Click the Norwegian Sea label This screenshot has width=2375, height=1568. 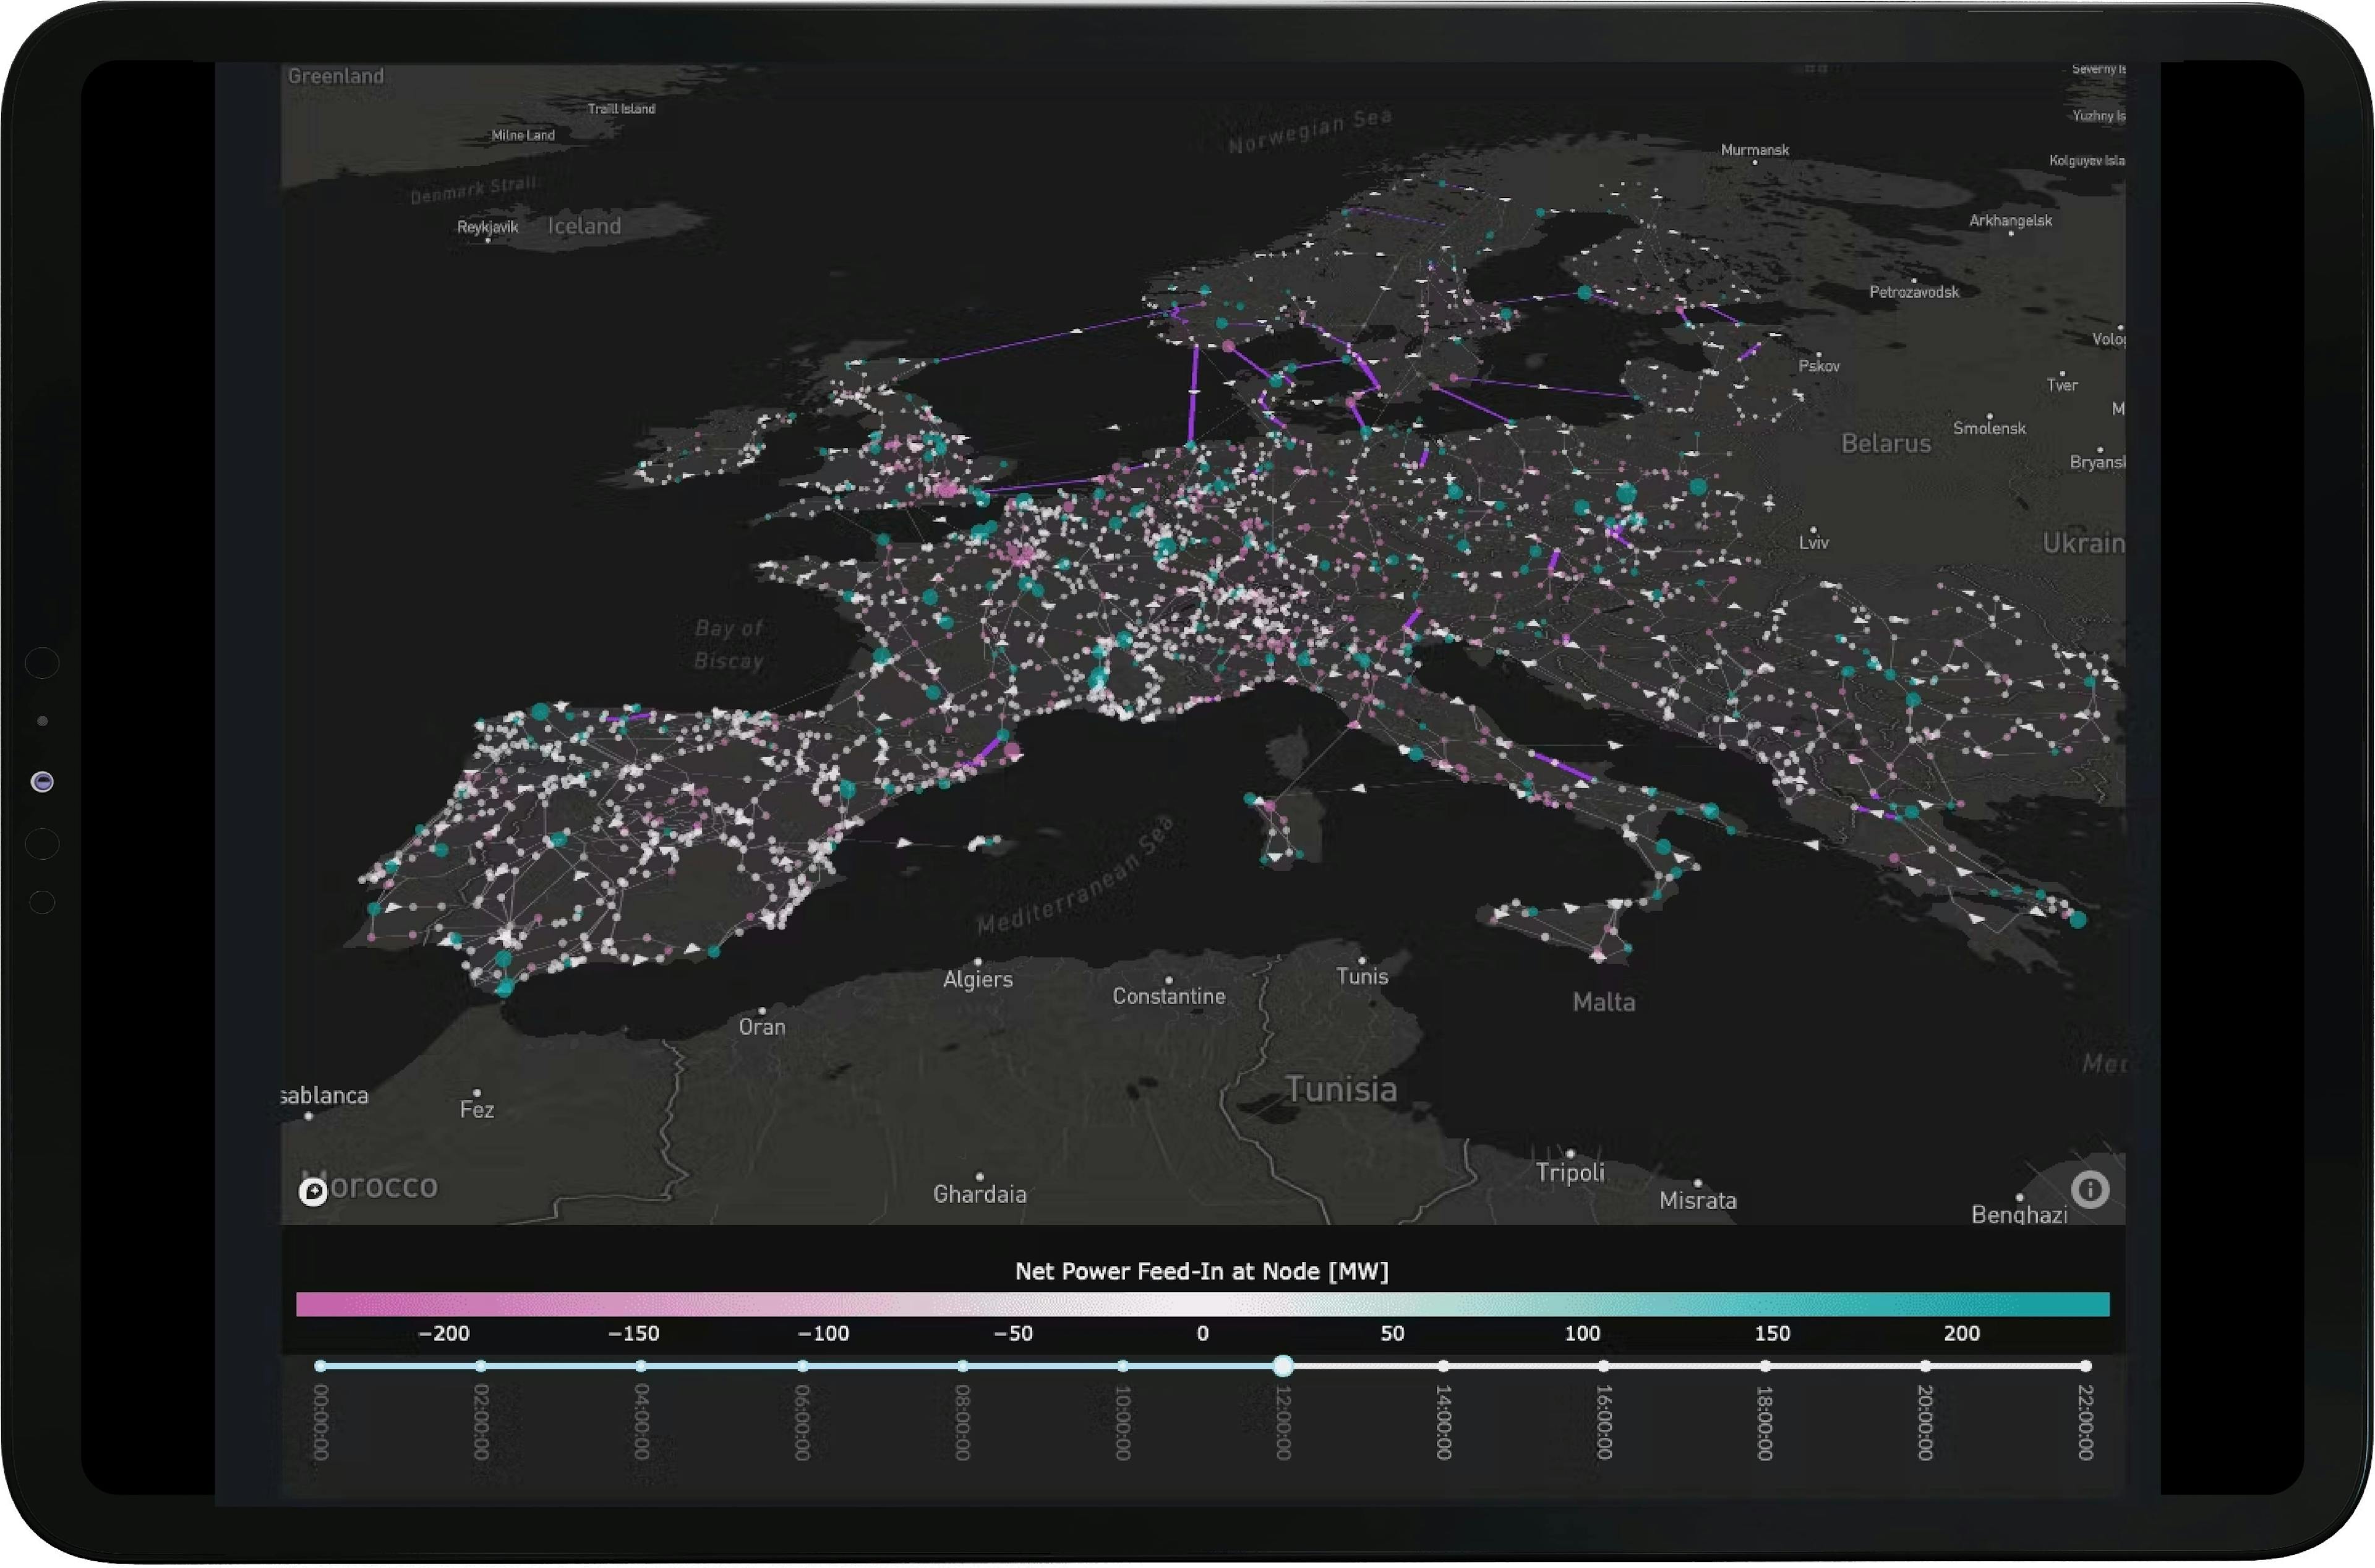pos(1310,131)
